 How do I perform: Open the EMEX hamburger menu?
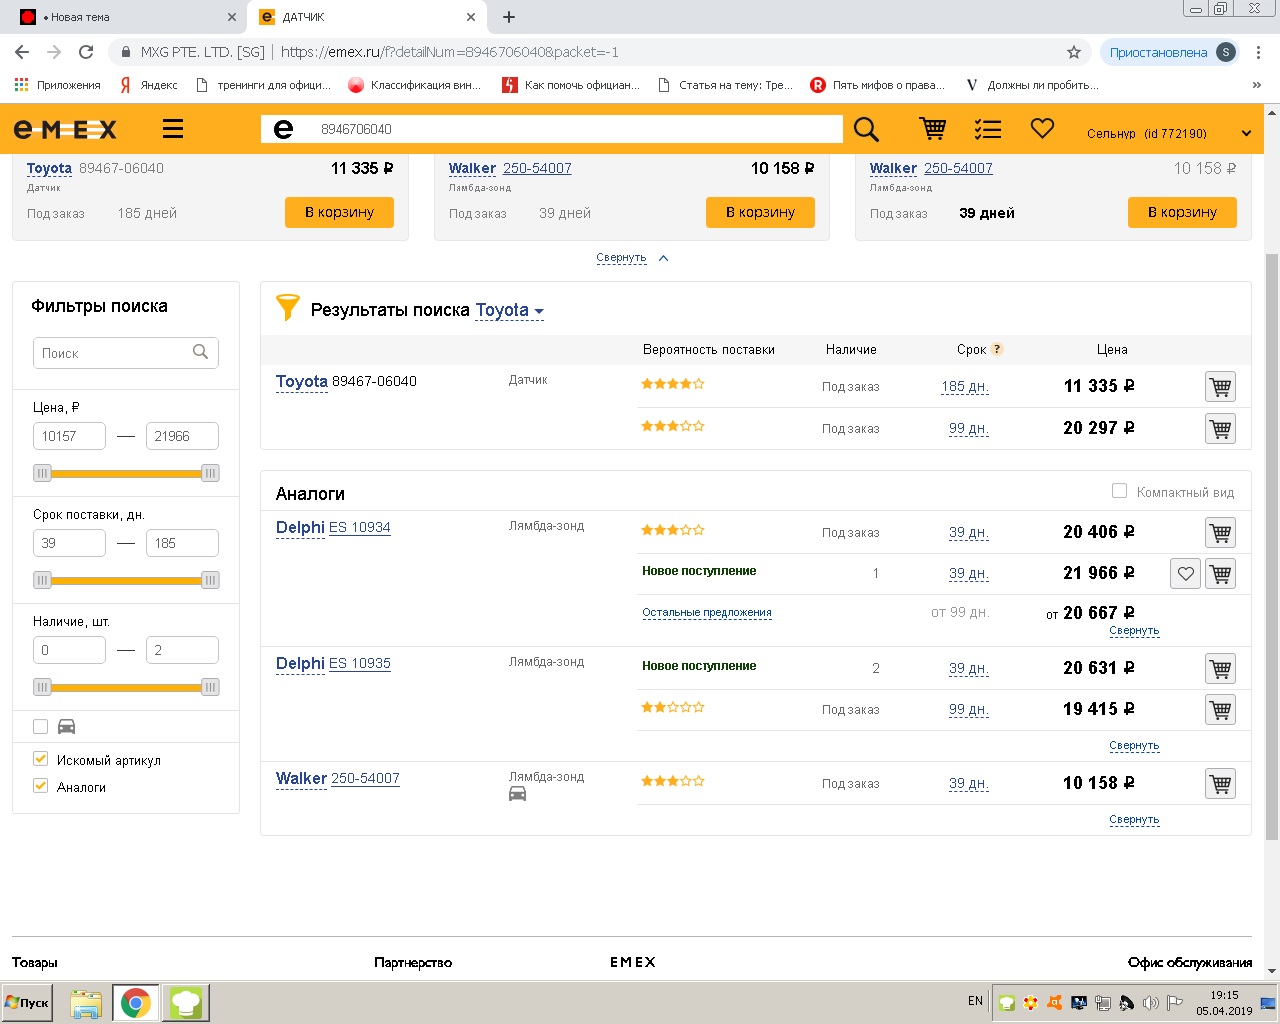click(x=173, y=129)
